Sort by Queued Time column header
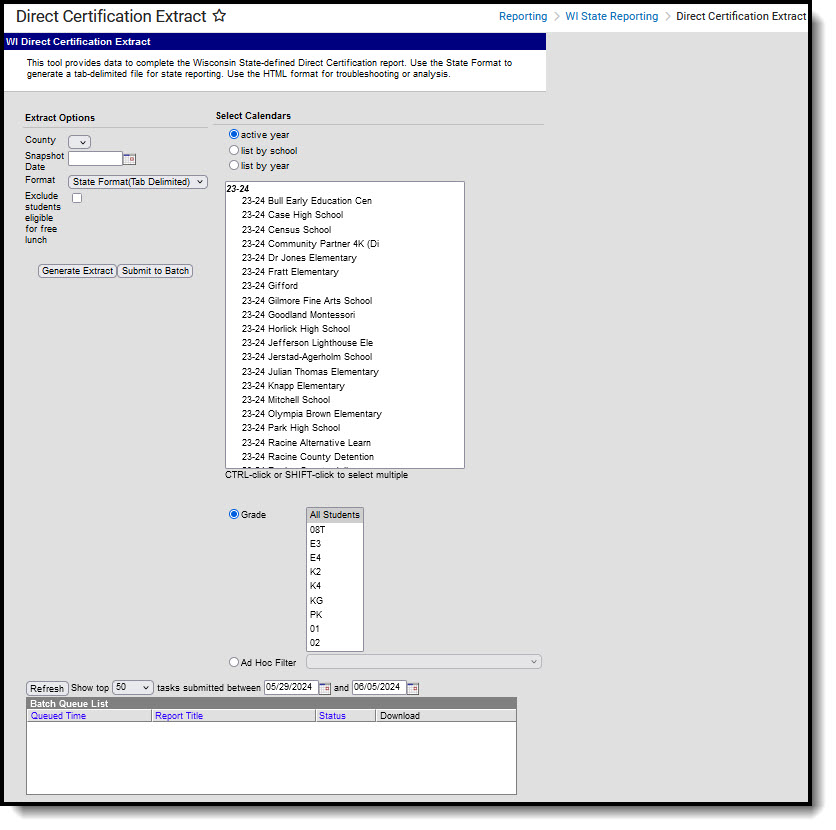 click(x=58, y=716)
